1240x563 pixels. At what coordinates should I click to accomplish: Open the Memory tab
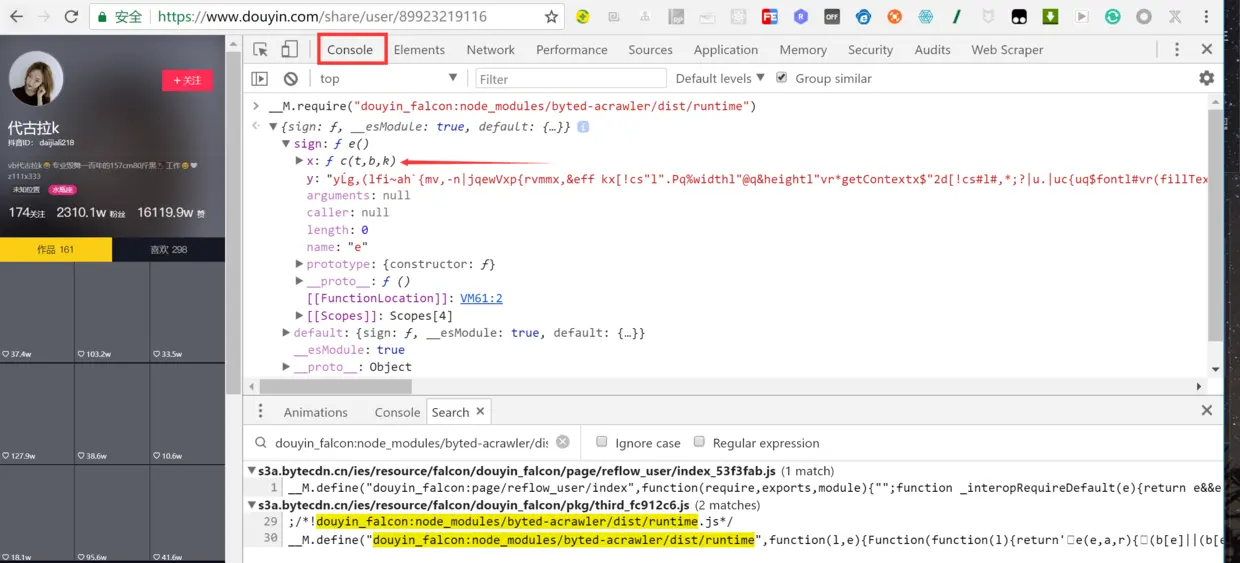pos(803,49)
